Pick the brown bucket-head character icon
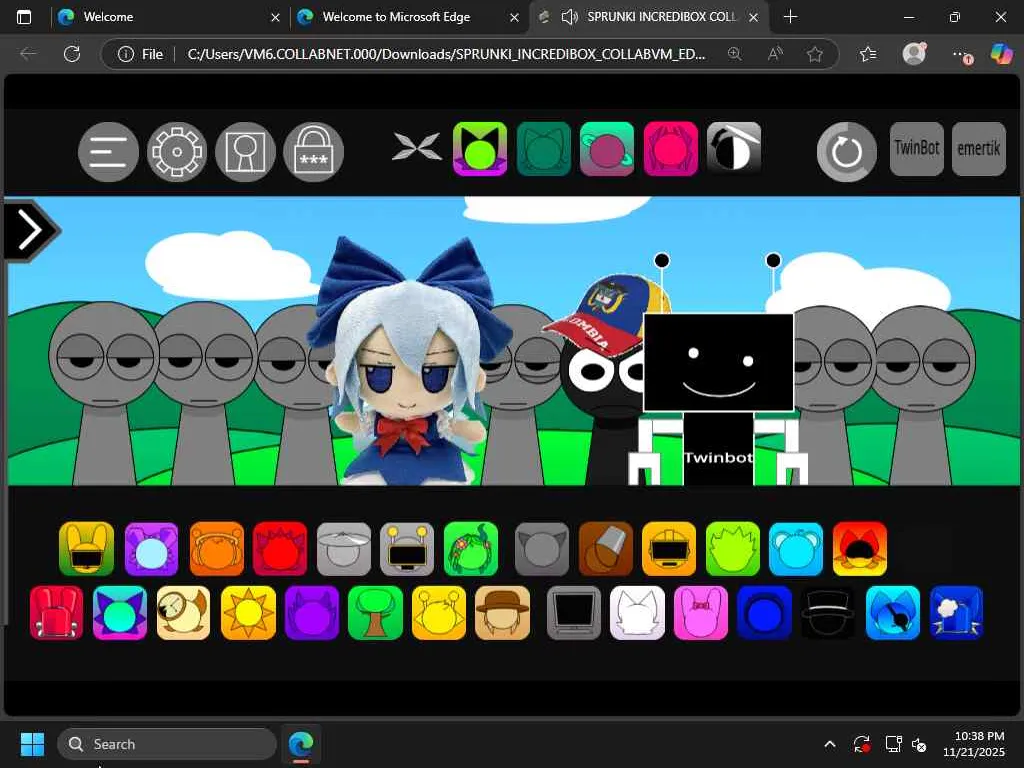This screenshot has width=1024, height=768. (x=605, y=549)
